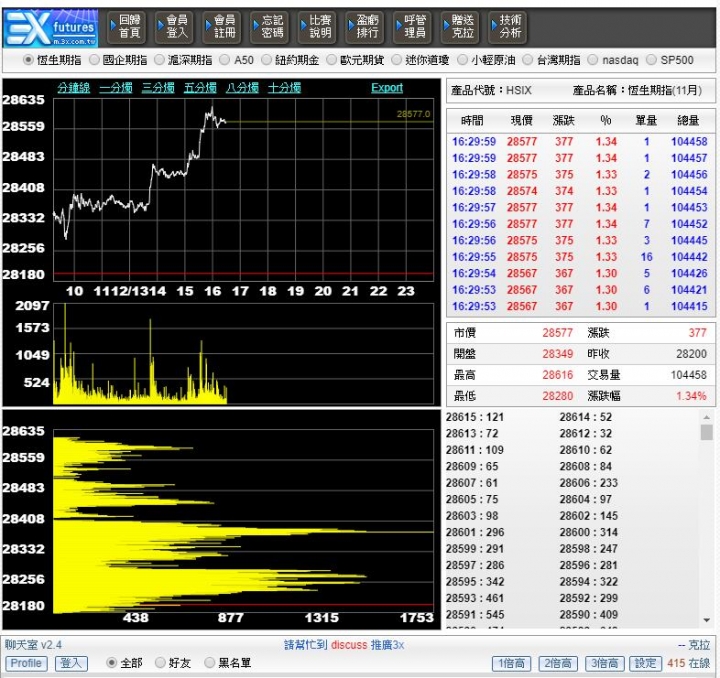Image resolution: width=720 pixels, height=678 pixels.
Task: Switch chart to 三分燭
Action: [158, 88]
